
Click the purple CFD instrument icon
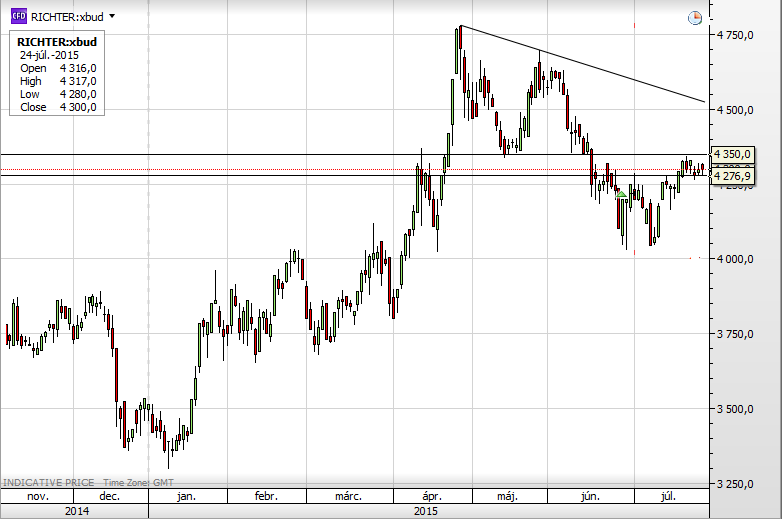click(x=19, y=16)
